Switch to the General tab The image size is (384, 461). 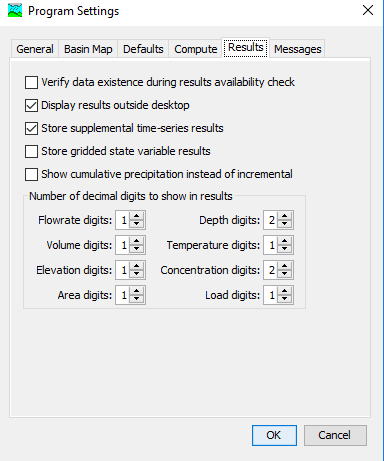coord(35,49)
